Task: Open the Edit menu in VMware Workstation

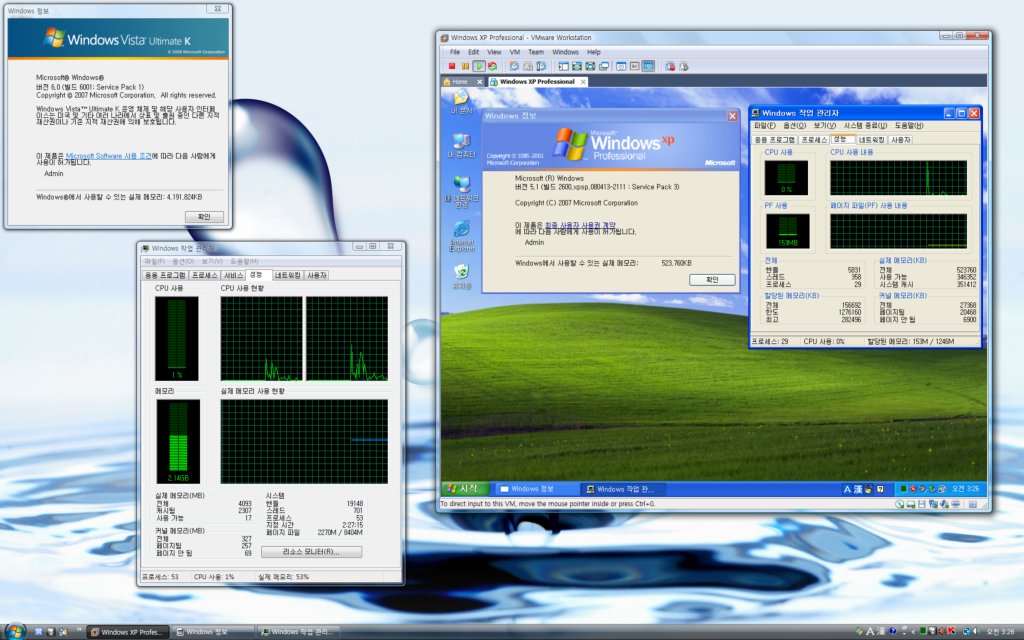Action: [x=473, y=52]
